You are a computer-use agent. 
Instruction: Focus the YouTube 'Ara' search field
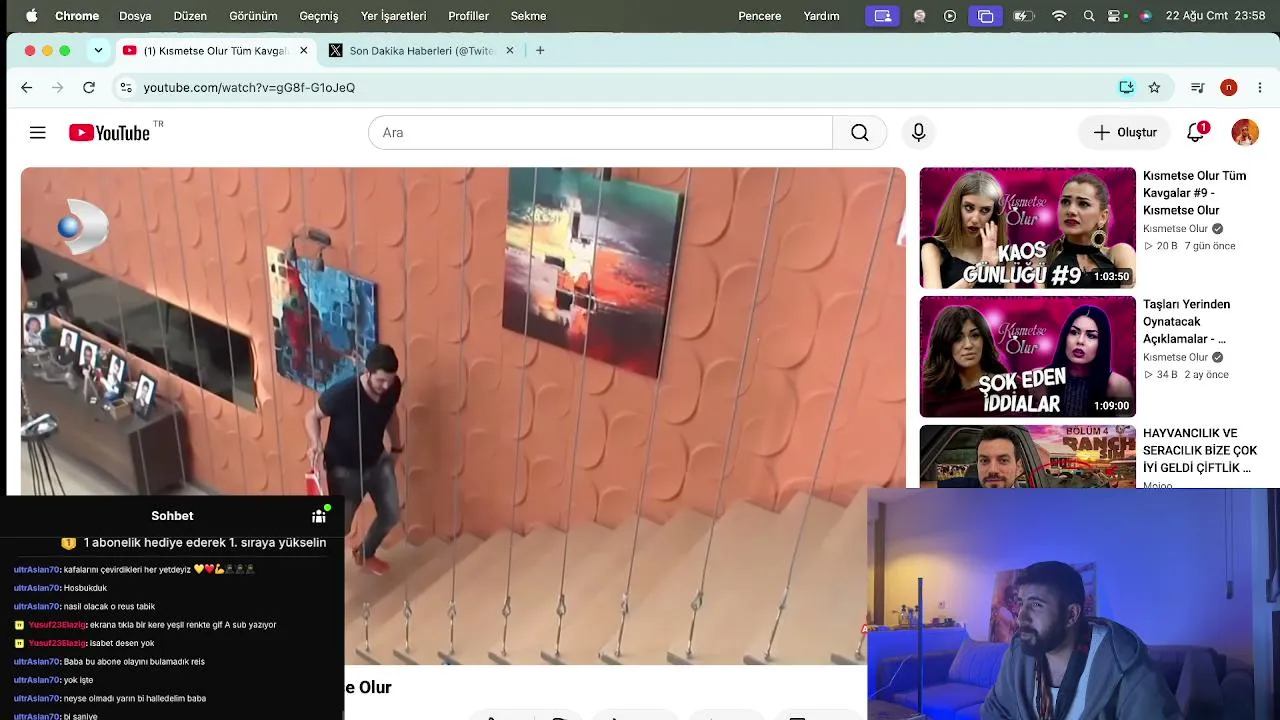pos(600,133)
